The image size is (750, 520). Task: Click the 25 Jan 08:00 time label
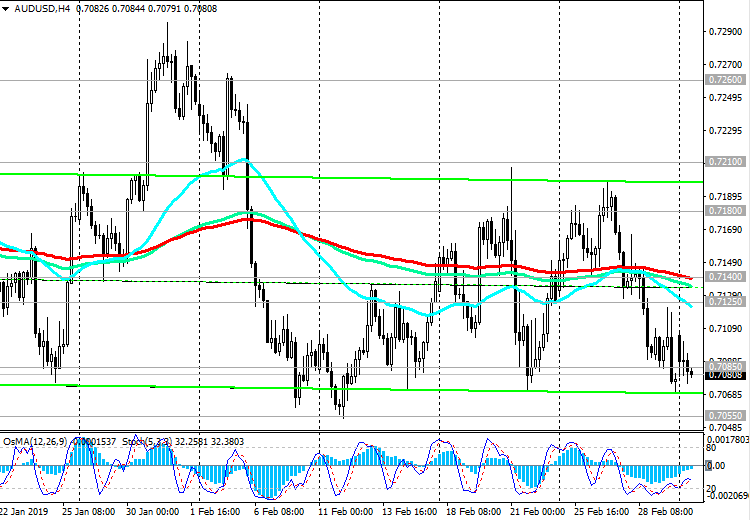(88, 511)
